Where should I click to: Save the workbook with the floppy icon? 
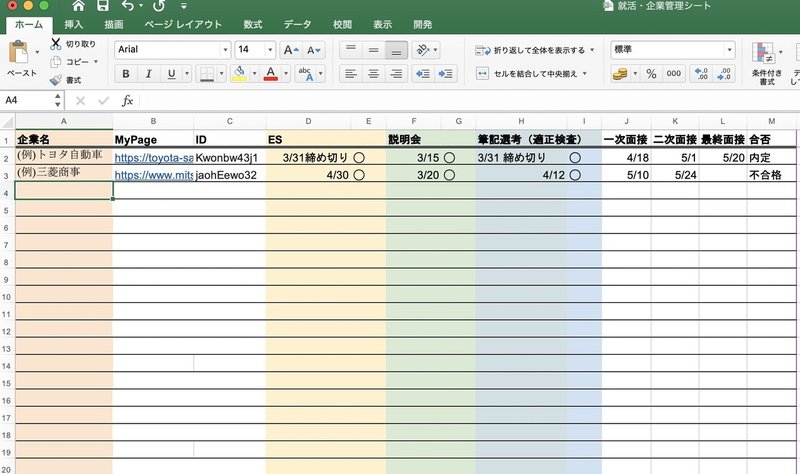pos(103,6)
